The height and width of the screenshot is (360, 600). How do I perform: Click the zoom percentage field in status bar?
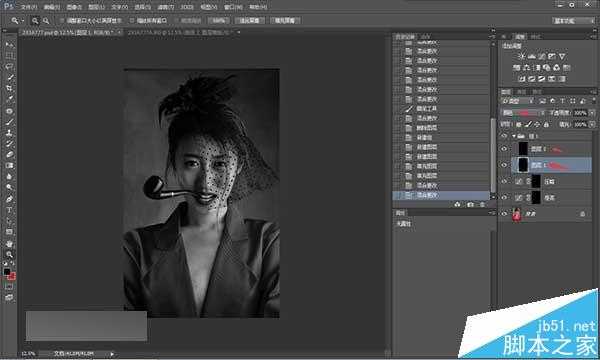click(29, 354)
